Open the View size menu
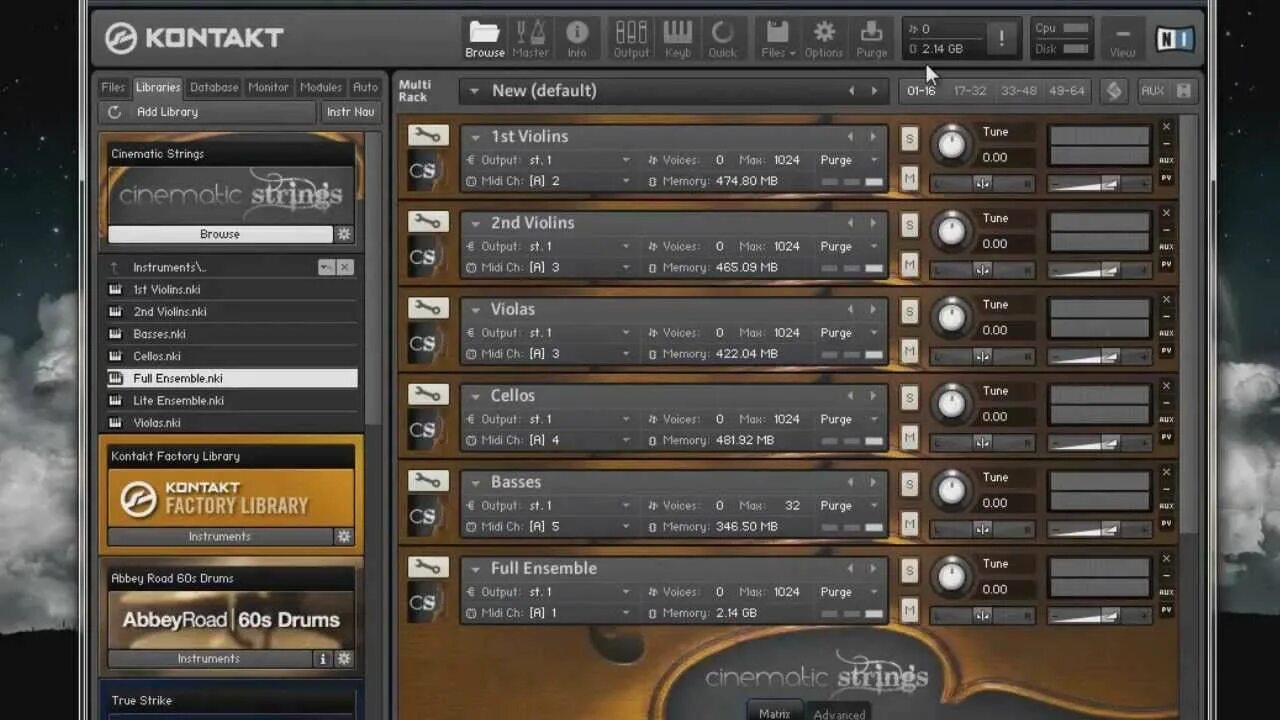This screenshot has width=1280, height=720. [1122, 39]
